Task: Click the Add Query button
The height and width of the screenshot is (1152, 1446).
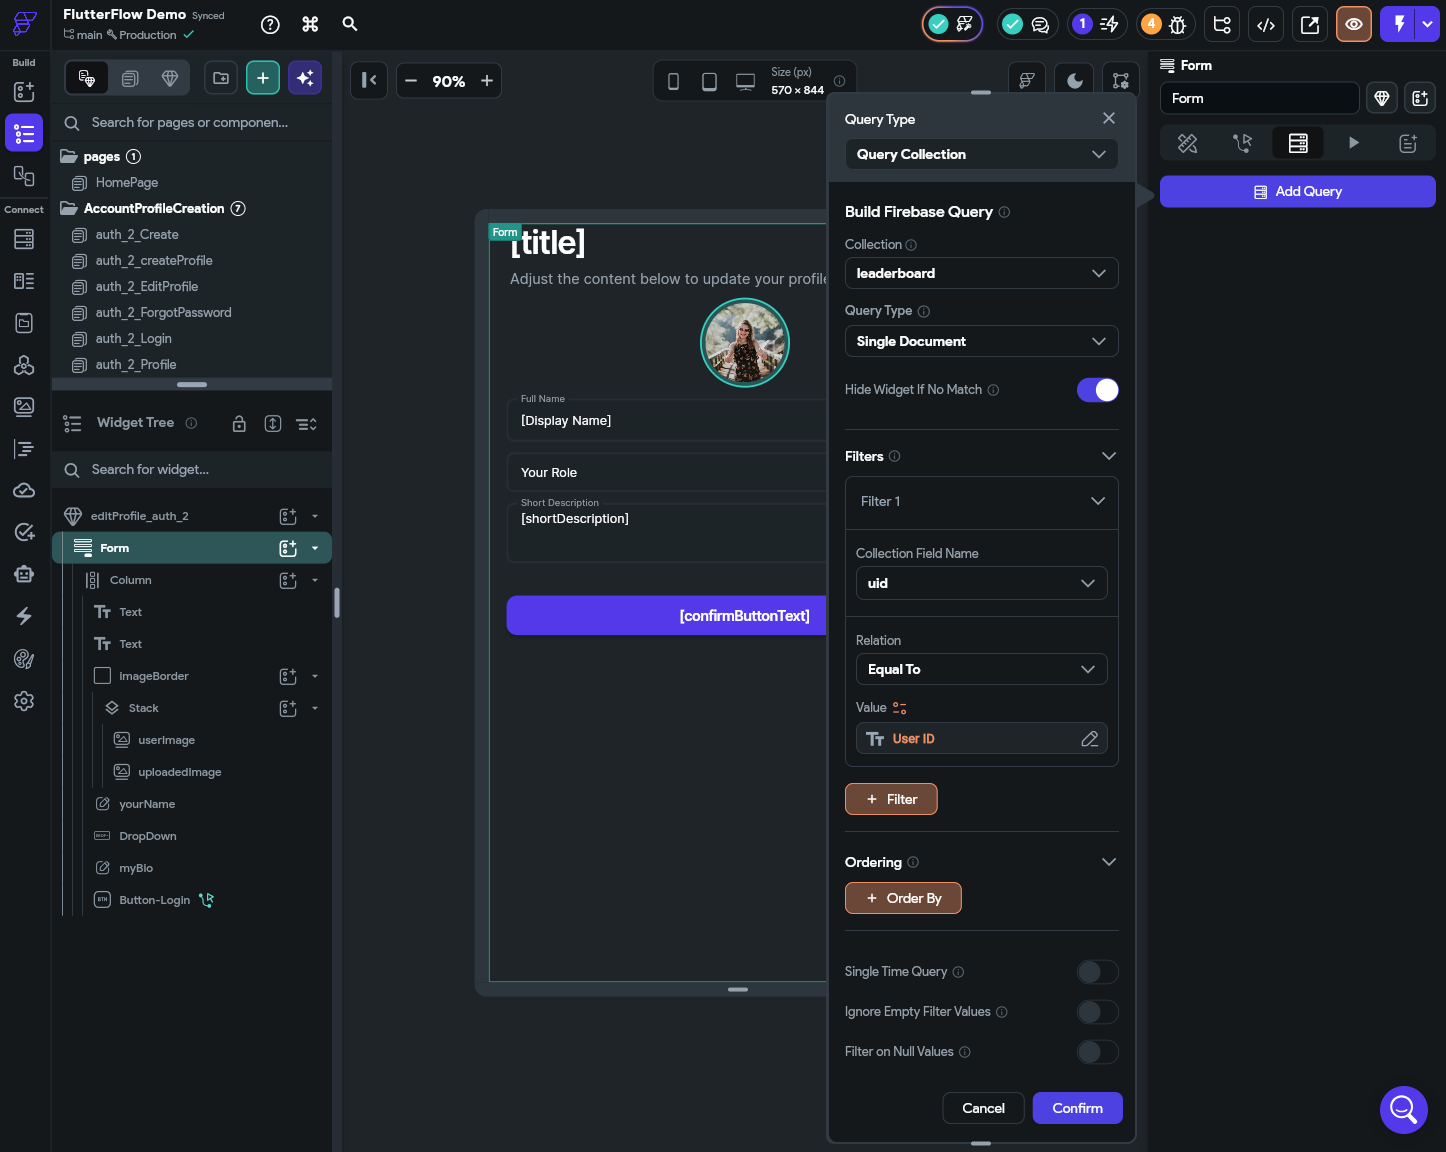Action: 1297,192
